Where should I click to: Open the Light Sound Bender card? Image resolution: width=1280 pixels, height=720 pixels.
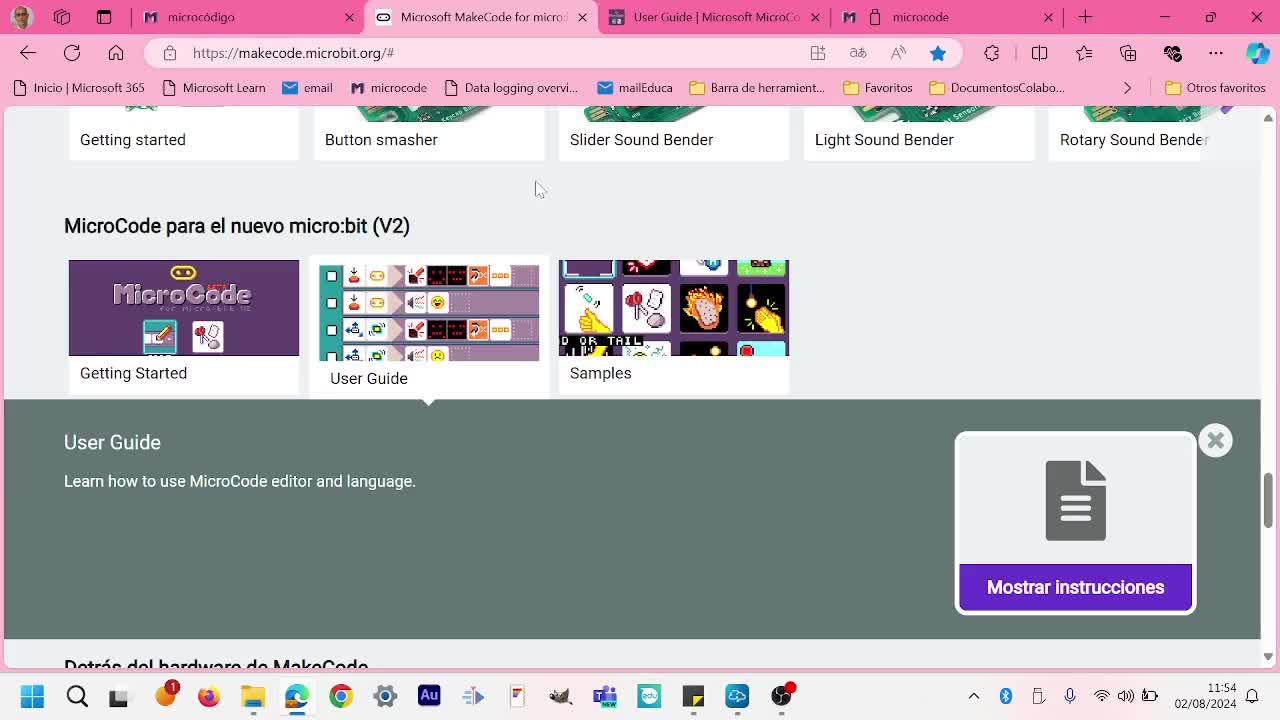coord(919,133)
